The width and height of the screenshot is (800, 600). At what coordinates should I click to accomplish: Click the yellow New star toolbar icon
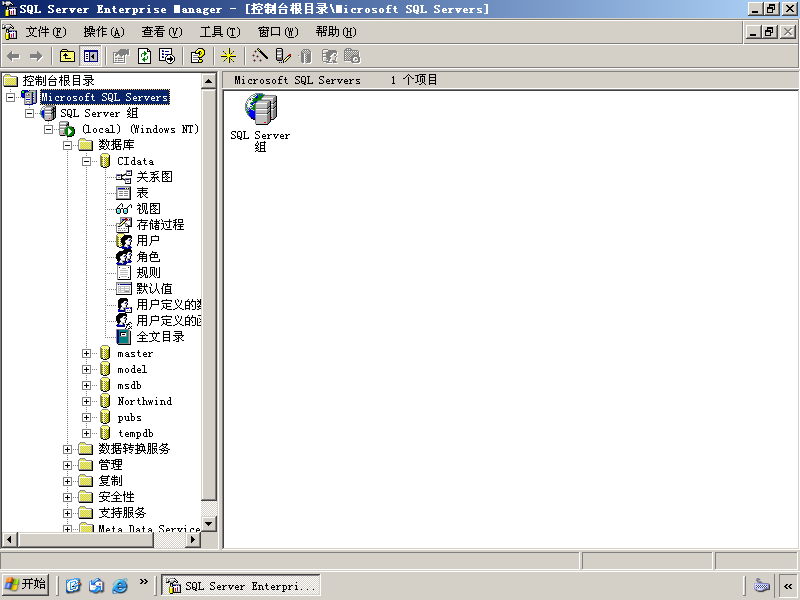click(228, 56)
